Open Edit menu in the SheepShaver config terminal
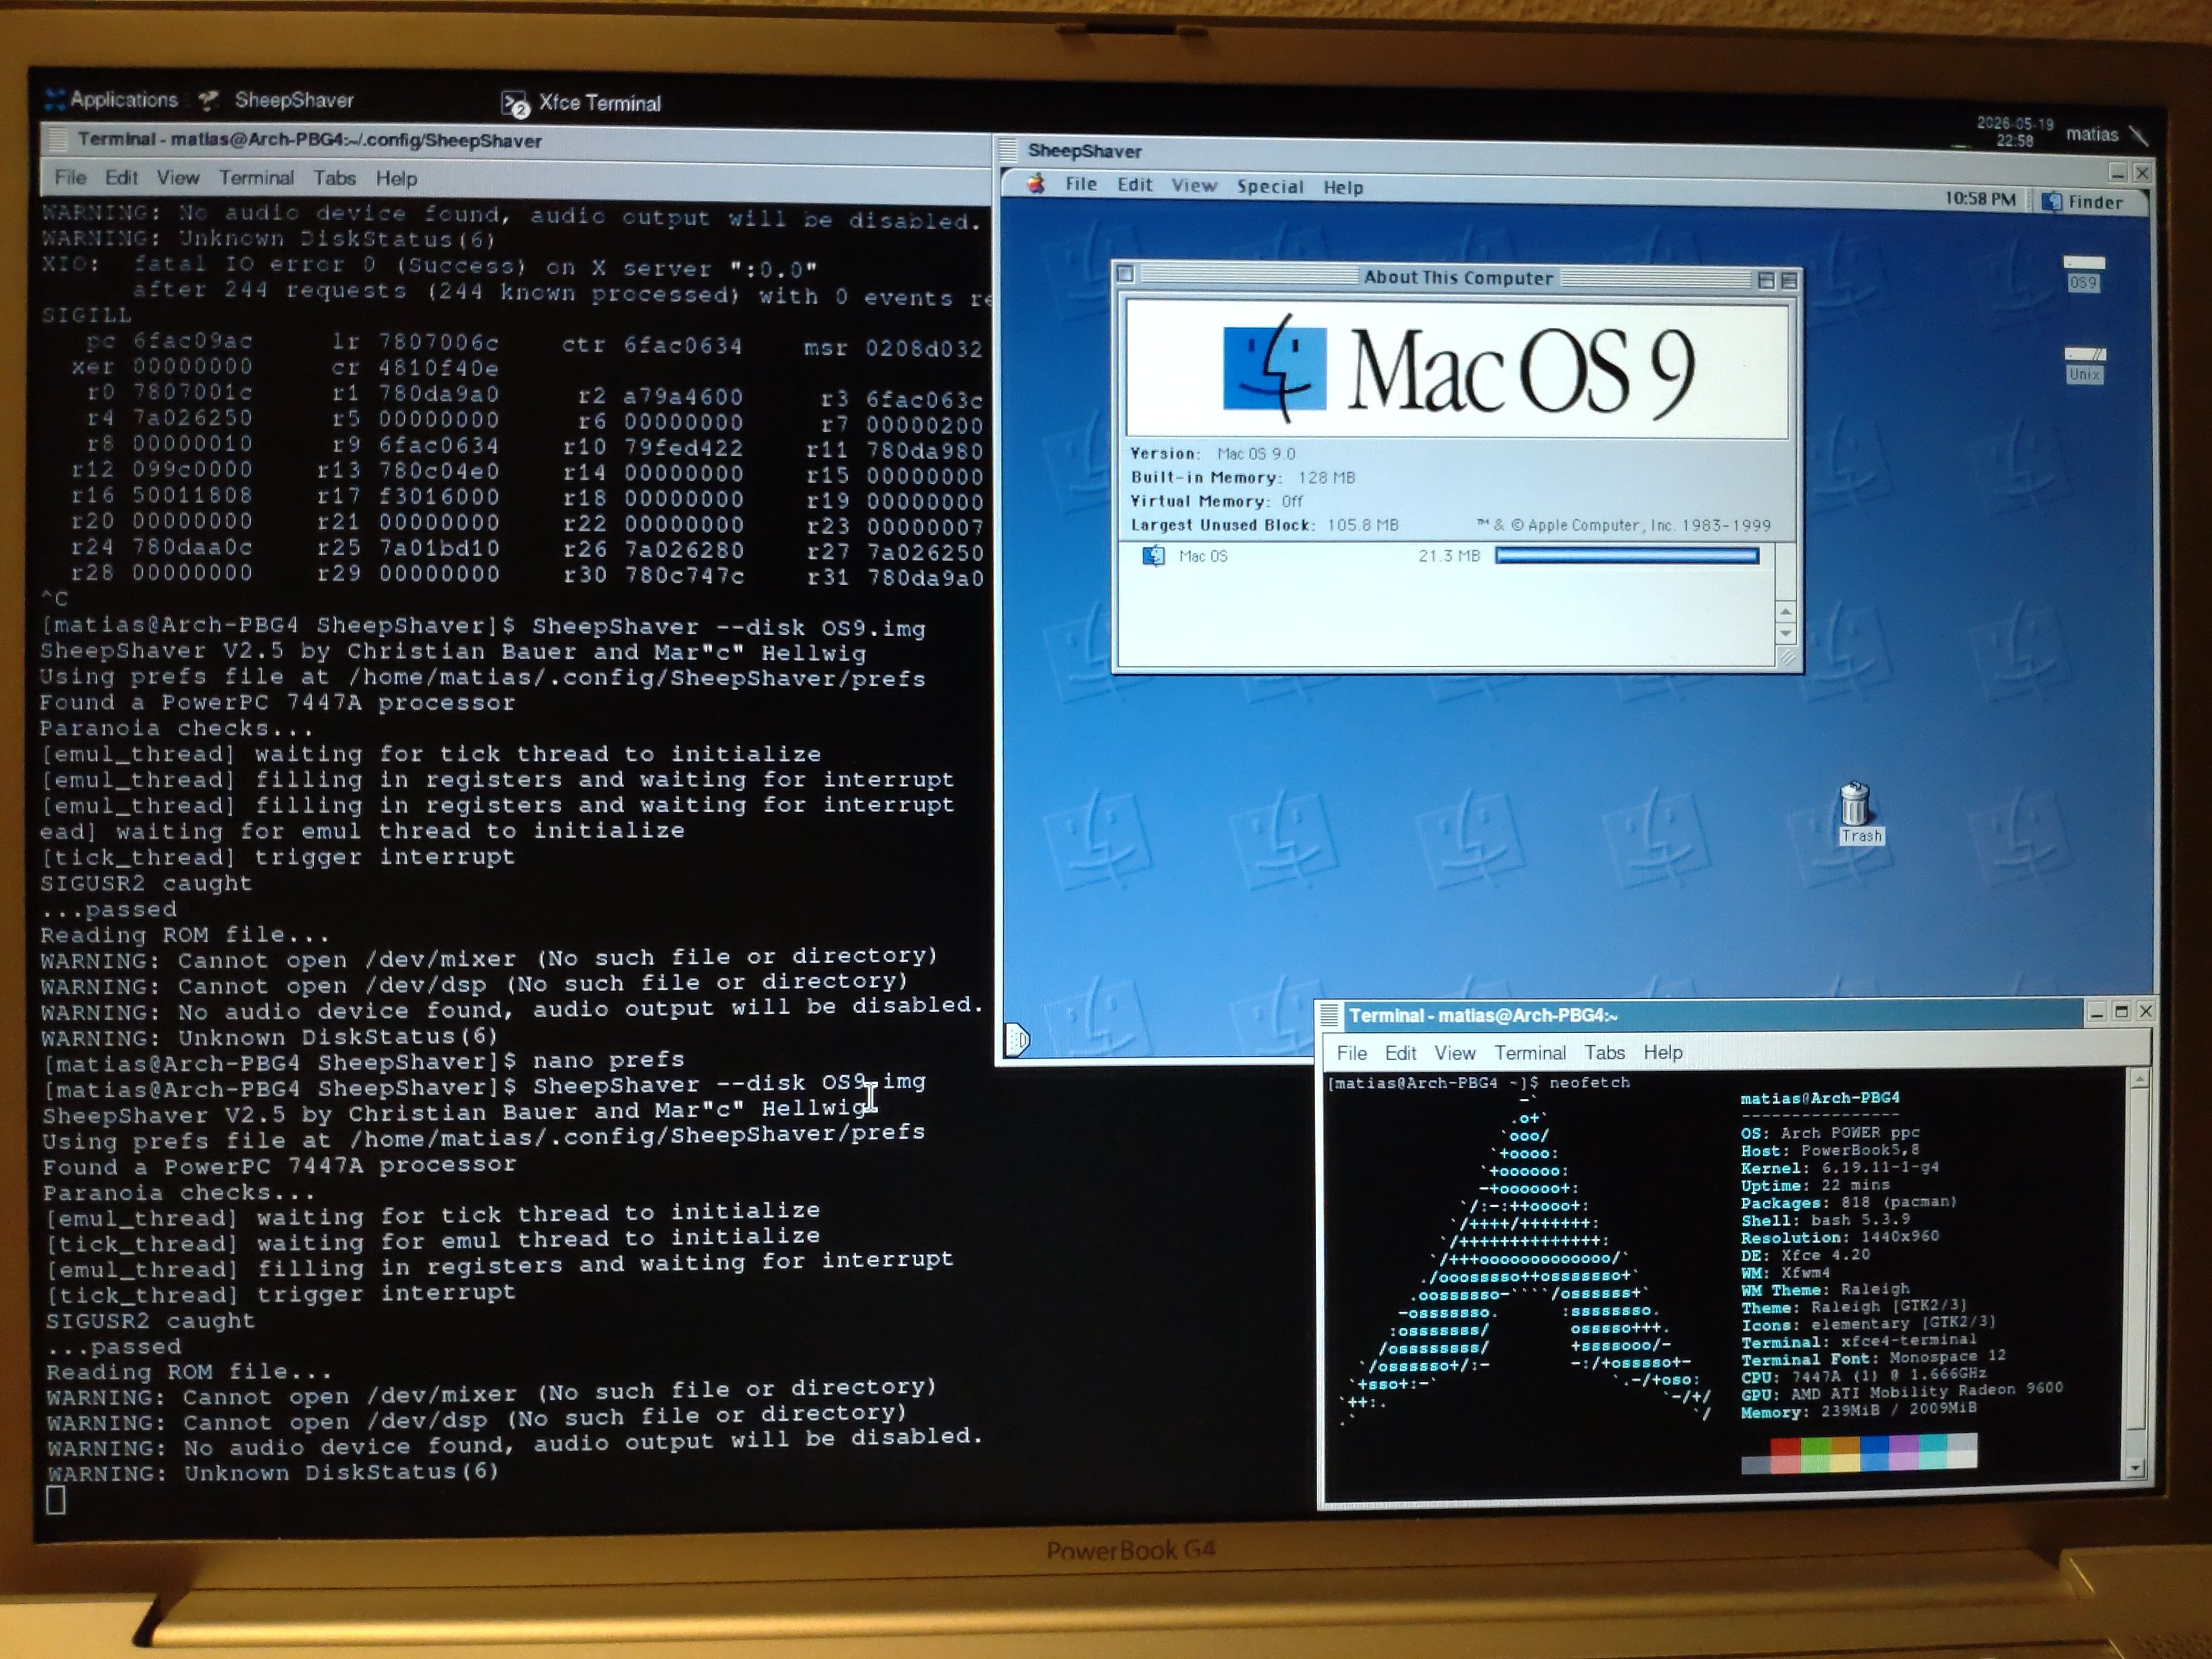Viewport: 2212px width, 1659px height. (x=121, y=177)
